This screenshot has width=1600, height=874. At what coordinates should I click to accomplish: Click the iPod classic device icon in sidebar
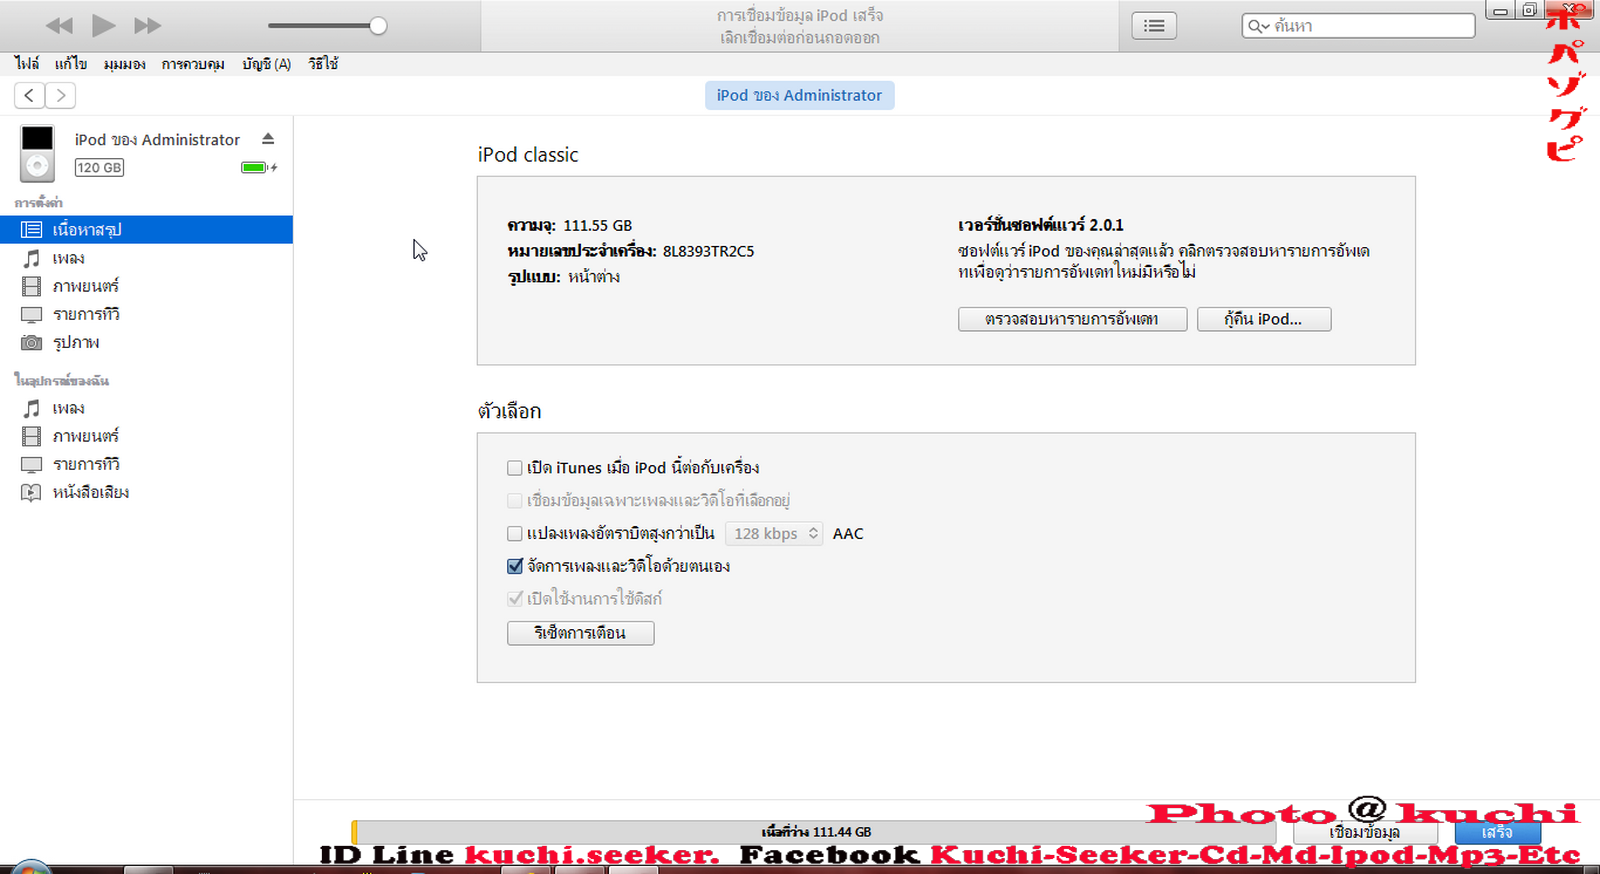tap(37, 153)
